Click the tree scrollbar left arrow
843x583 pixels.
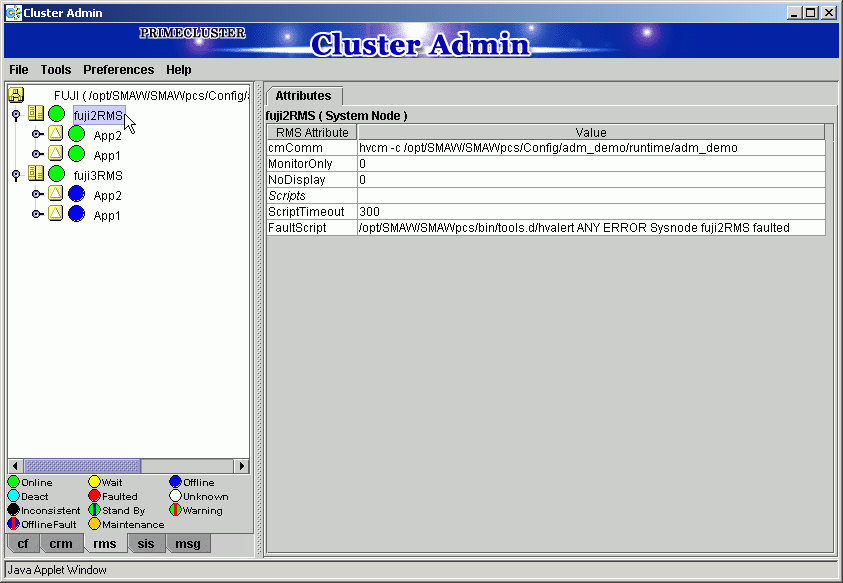click(x=15, y=466)
